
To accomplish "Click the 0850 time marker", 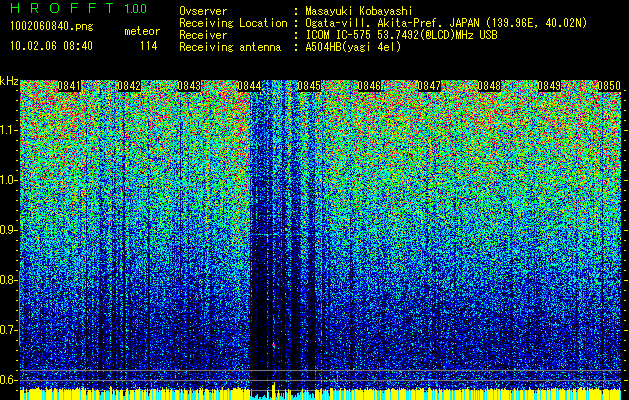I will (609, 86).
